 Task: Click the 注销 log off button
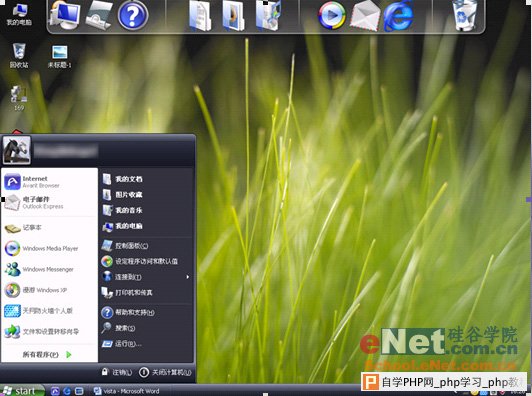coord(117,372)
